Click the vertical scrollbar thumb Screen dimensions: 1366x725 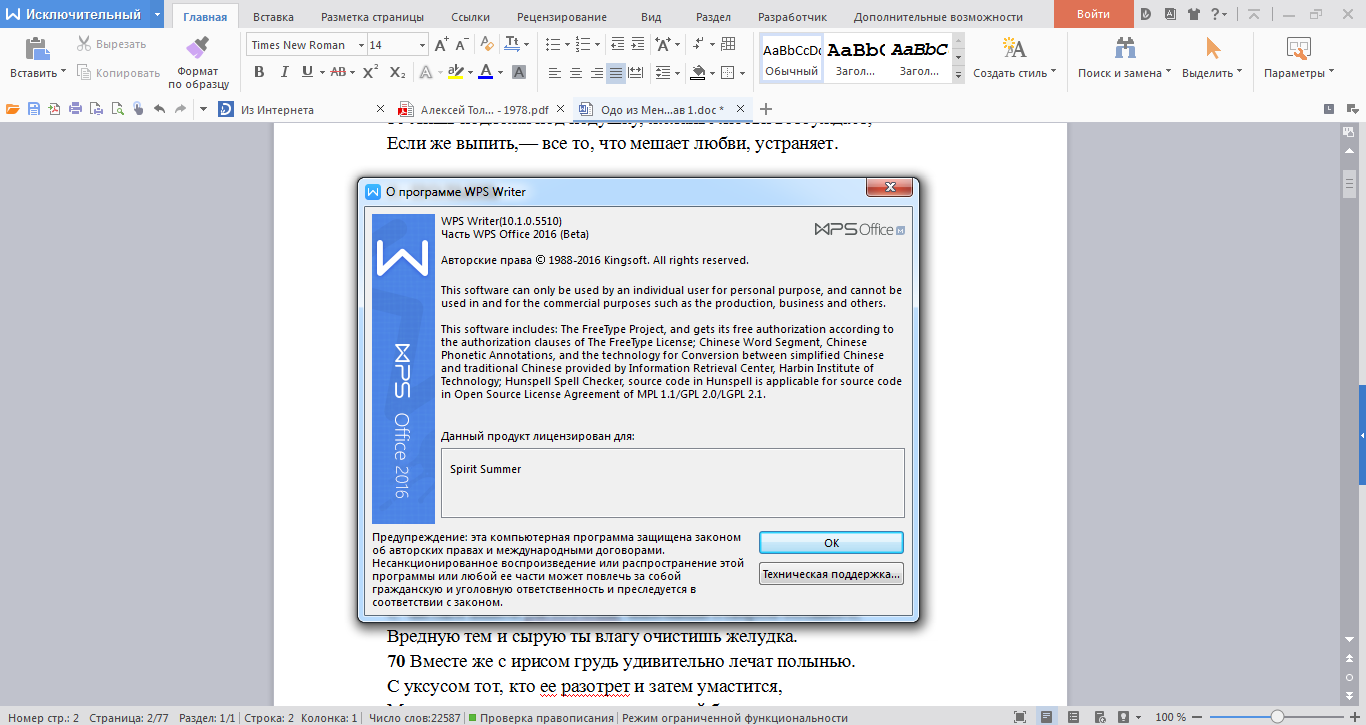[1349, 184]
